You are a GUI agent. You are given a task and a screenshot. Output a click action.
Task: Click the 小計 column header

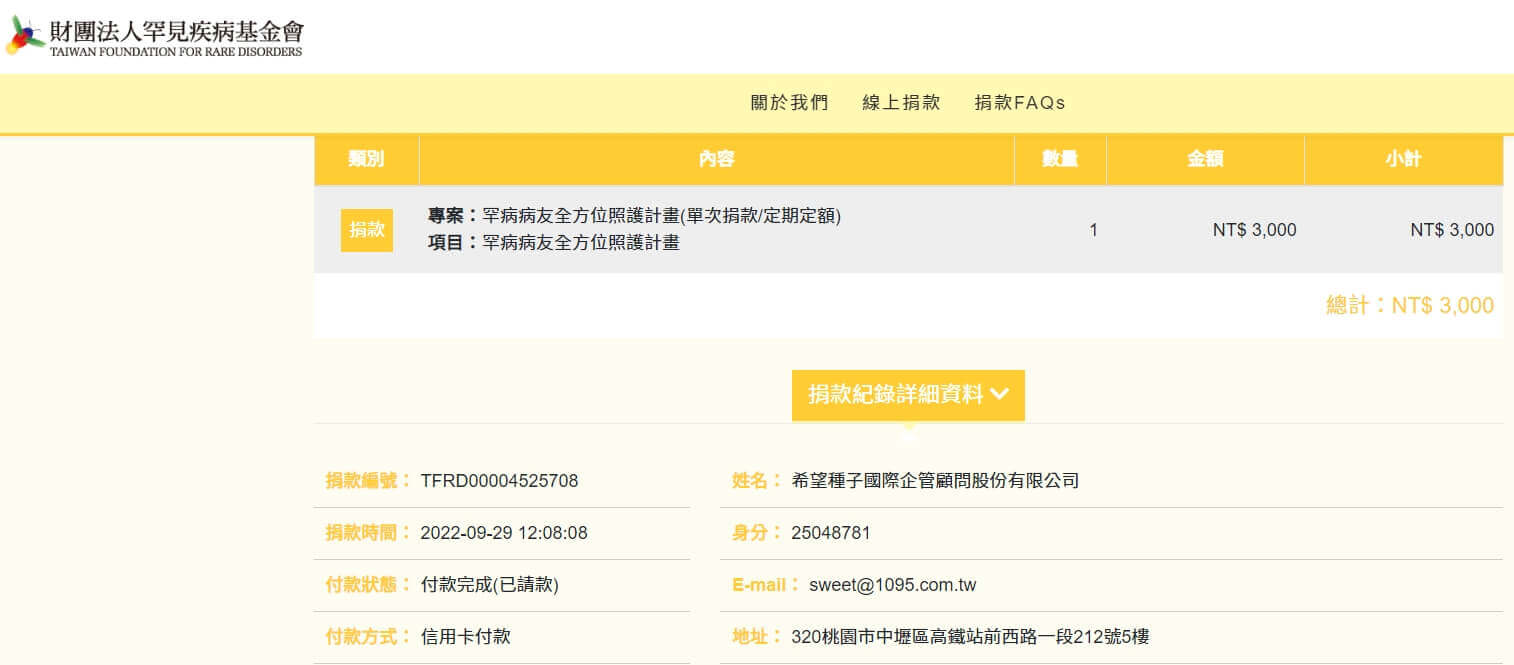coord(1403,160)
